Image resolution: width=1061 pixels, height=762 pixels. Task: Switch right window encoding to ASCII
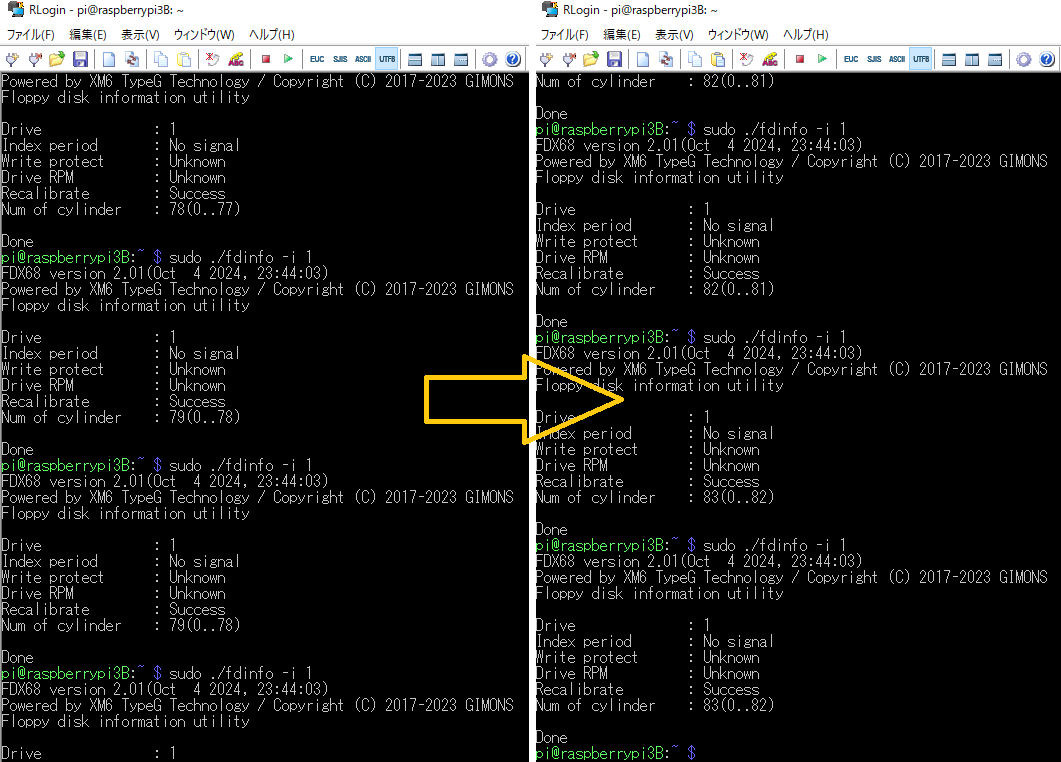(897, 59)
